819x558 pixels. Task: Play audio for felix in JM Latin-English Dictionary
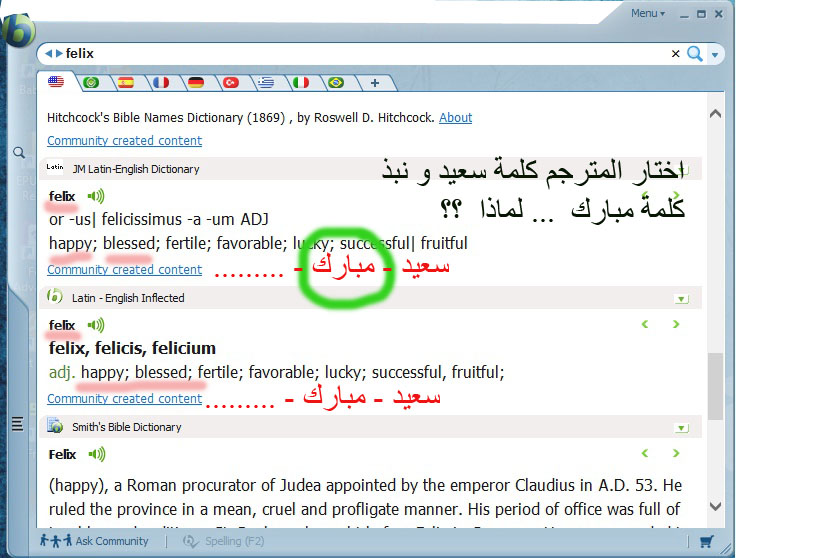(x=96, y=196)
